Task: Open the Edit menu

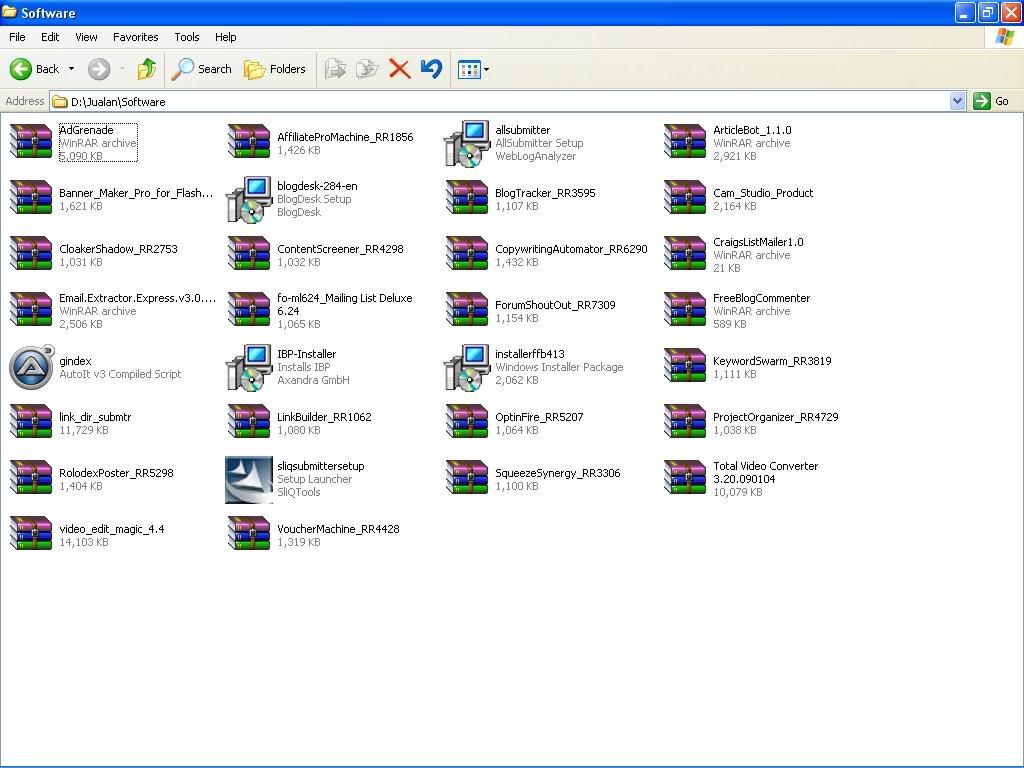Action: coord(50,37)
